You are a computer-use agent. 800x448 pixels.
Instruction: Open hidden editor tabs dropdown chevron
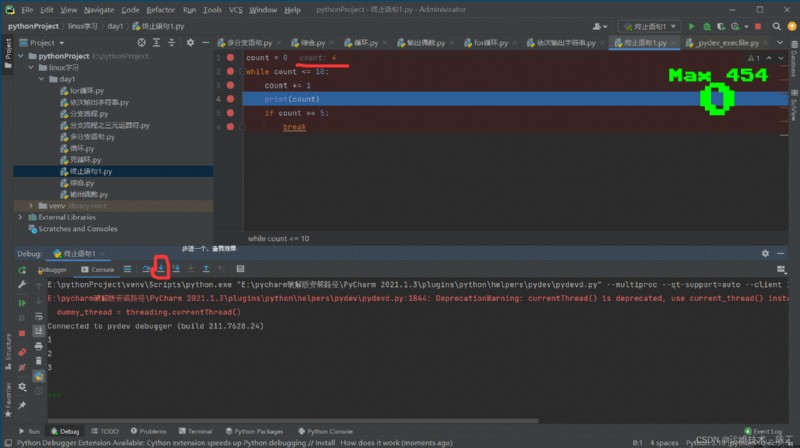pyautogui.click(x=780, y=43)
